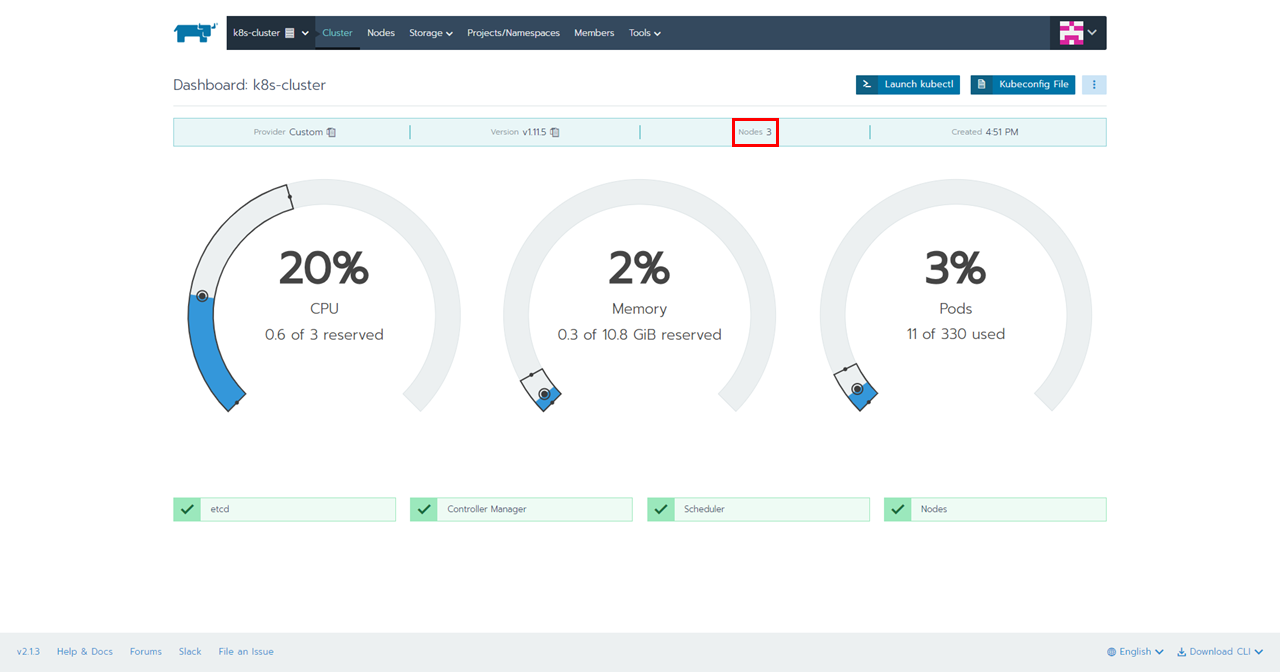Screen dimensions: 1280x672
Task: Open the English language selector
Action: [1135, 652]
